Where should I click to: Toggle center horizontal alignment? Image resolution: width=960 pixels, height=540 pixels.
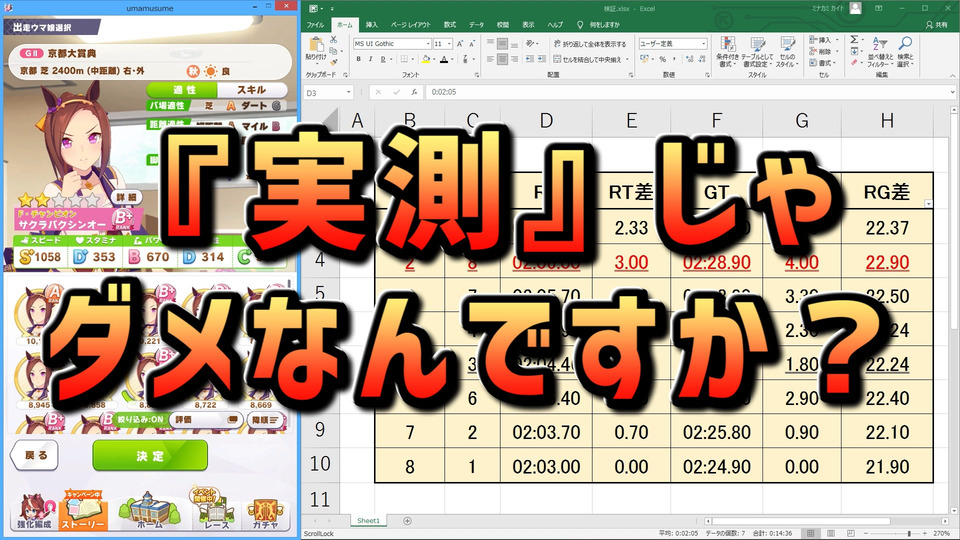(502, 59)
